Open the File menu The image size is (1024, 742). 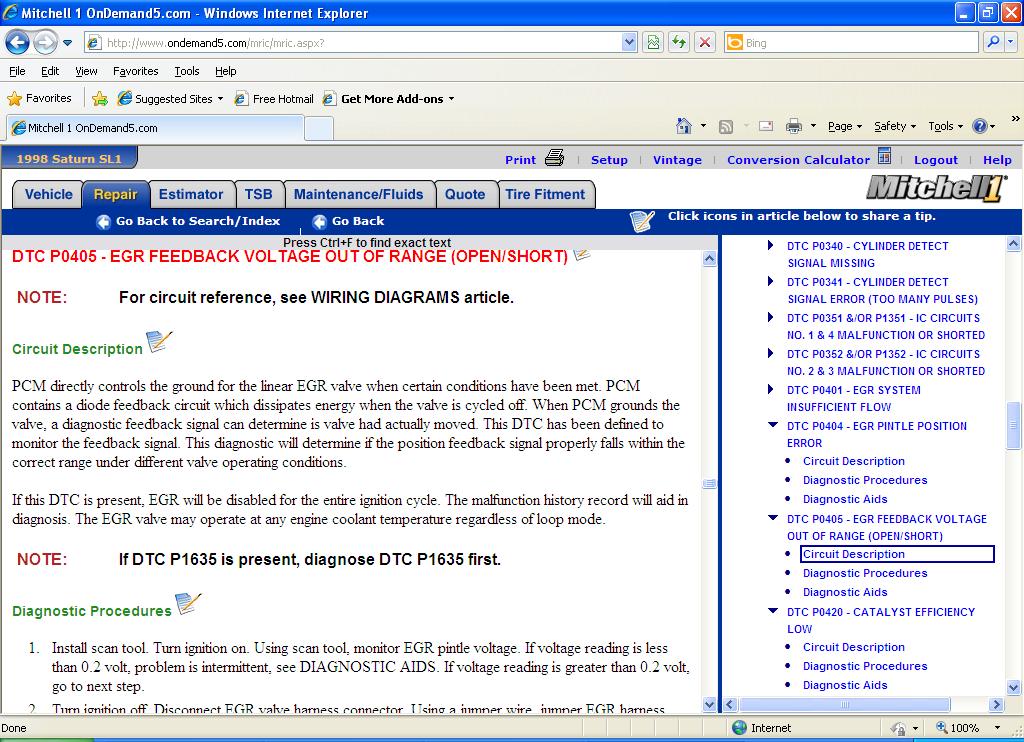(x=18, y=71)
